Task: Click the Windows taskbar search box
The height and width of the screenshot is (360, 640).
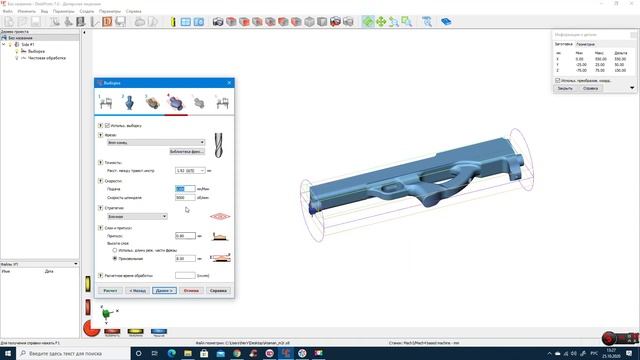Action: tap(73, 353)
